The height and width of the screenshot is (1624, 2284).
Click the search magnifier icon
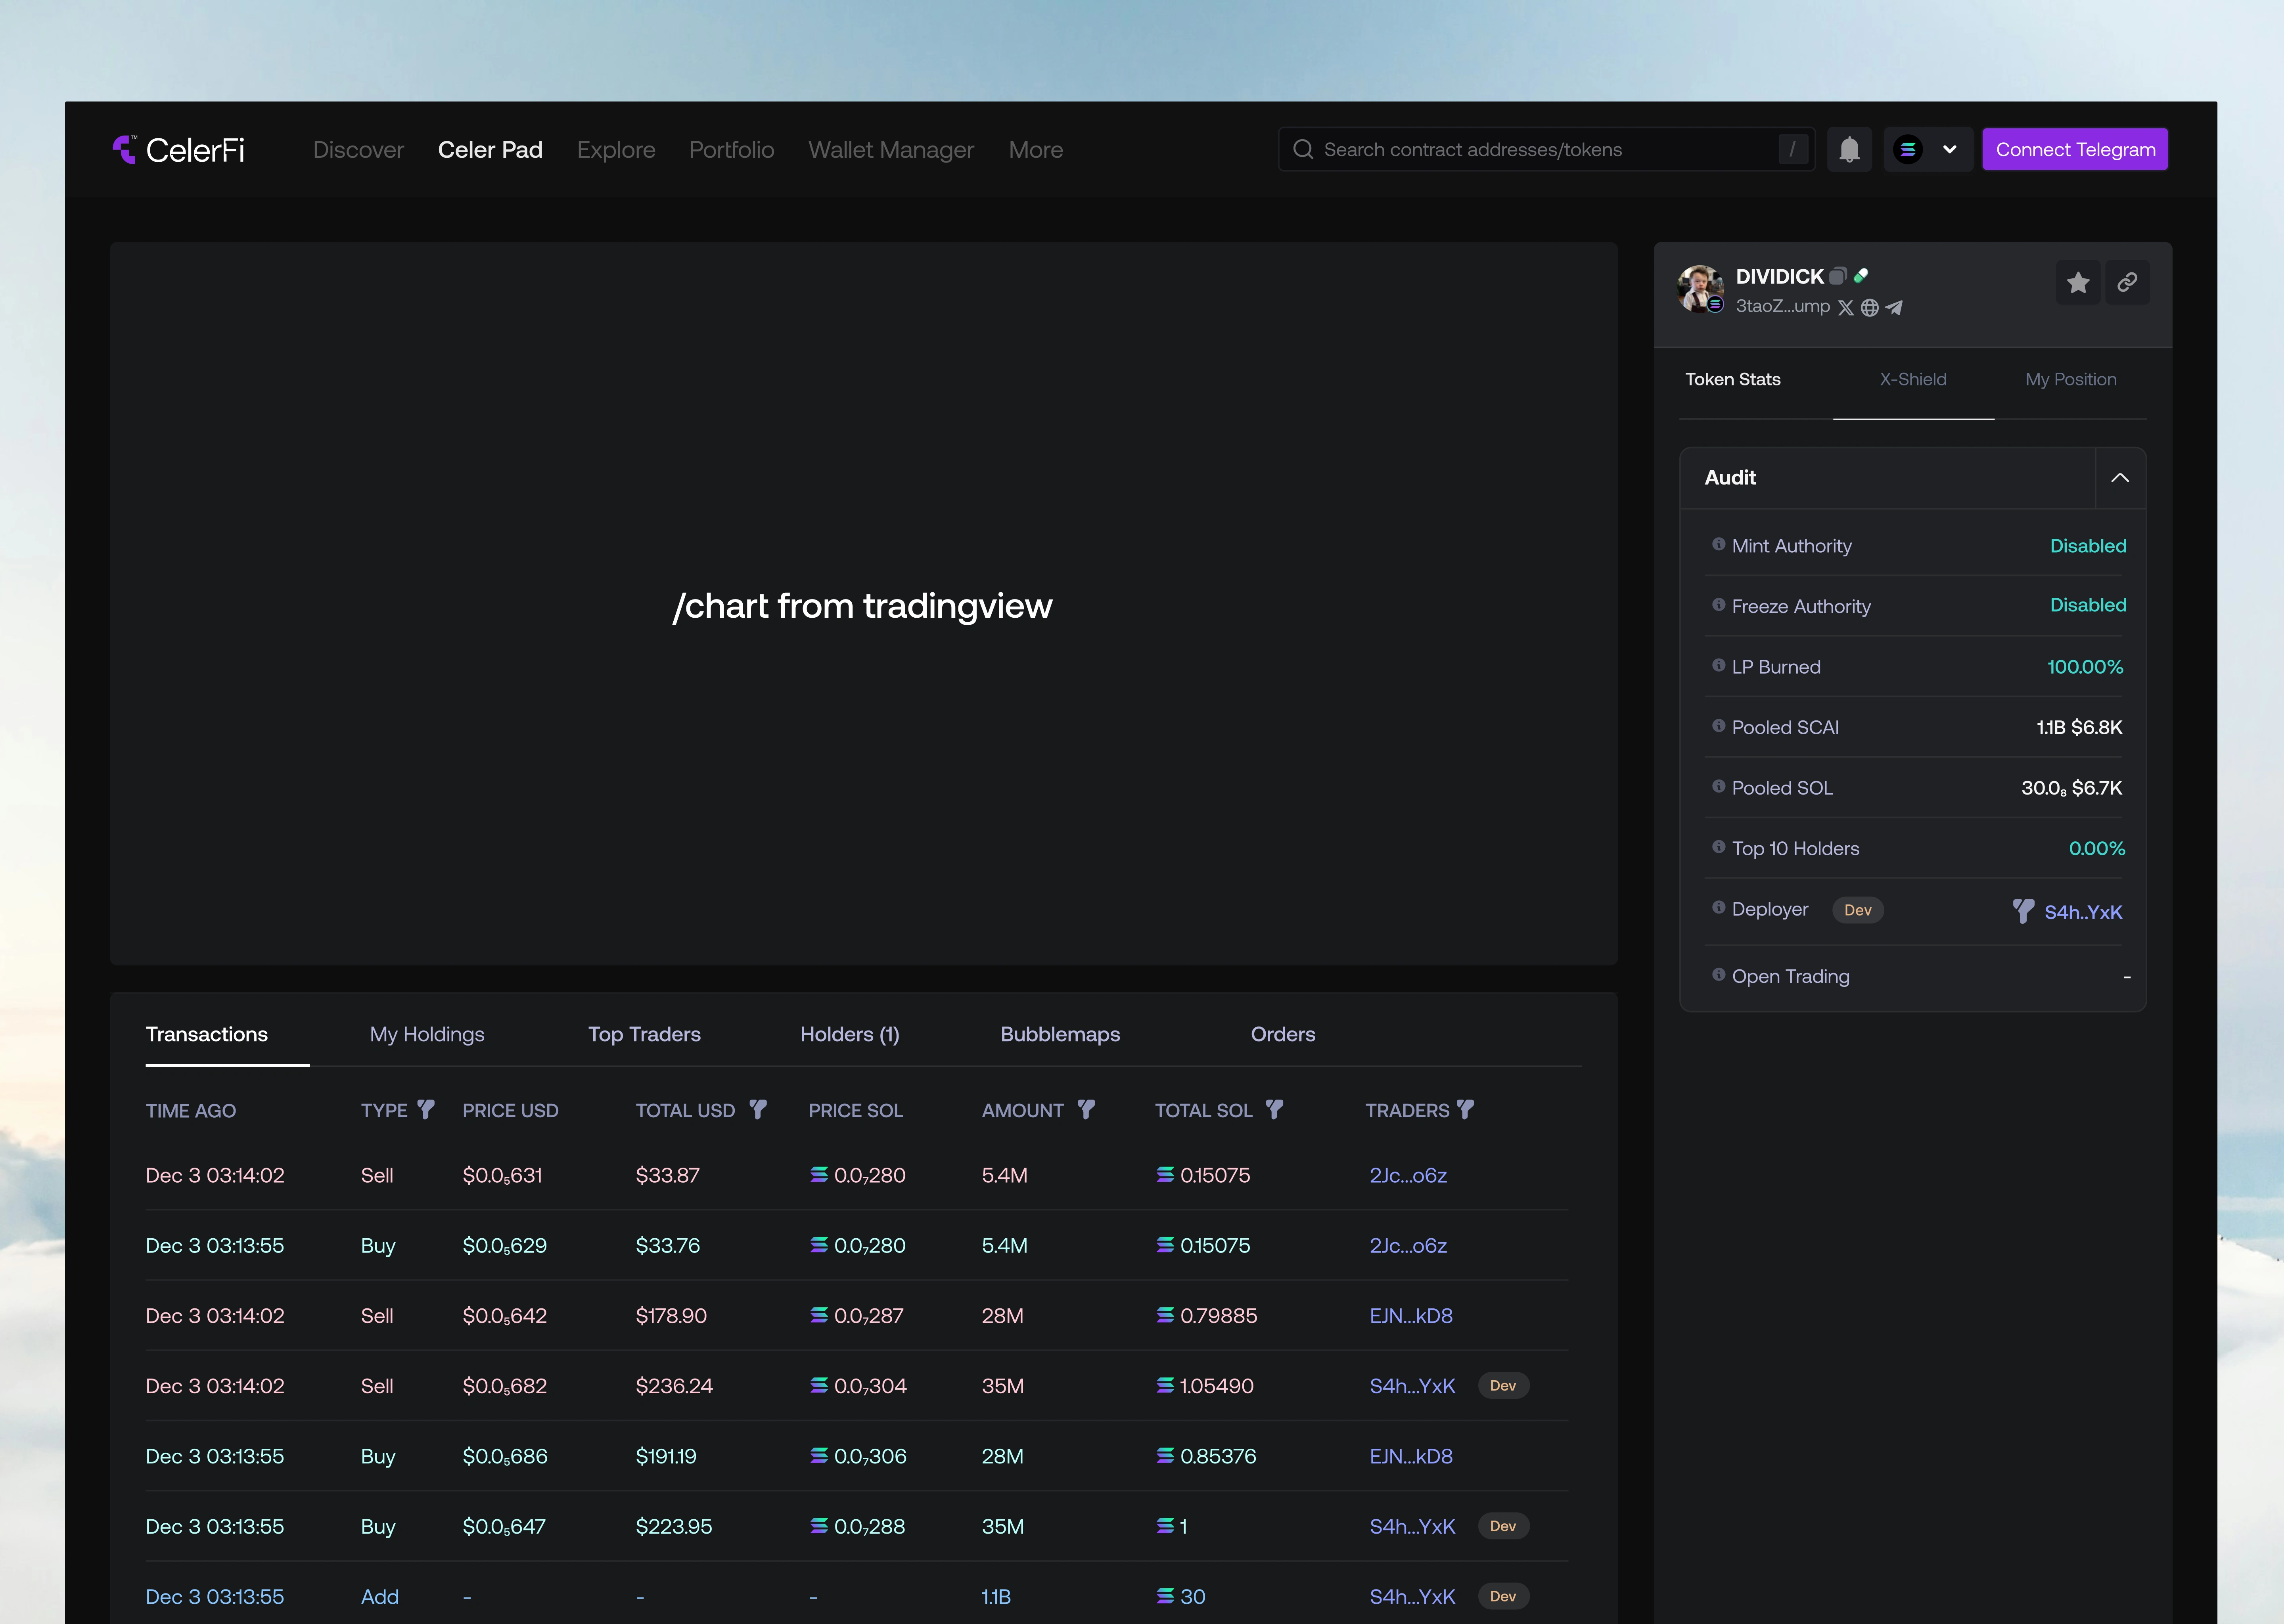click(x=1303, y=150)
